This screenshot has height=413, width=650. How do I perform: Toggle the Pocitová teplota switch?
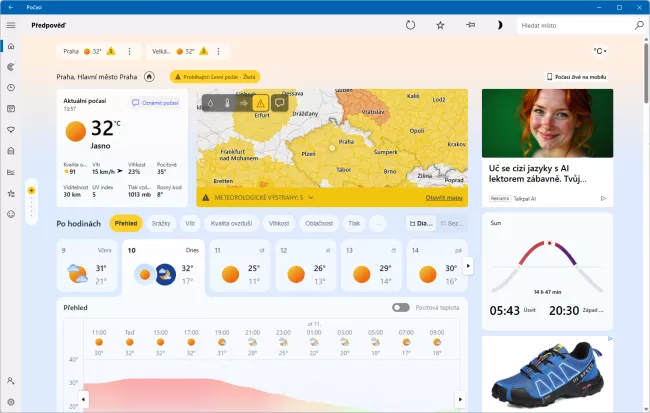coord(401,307)
